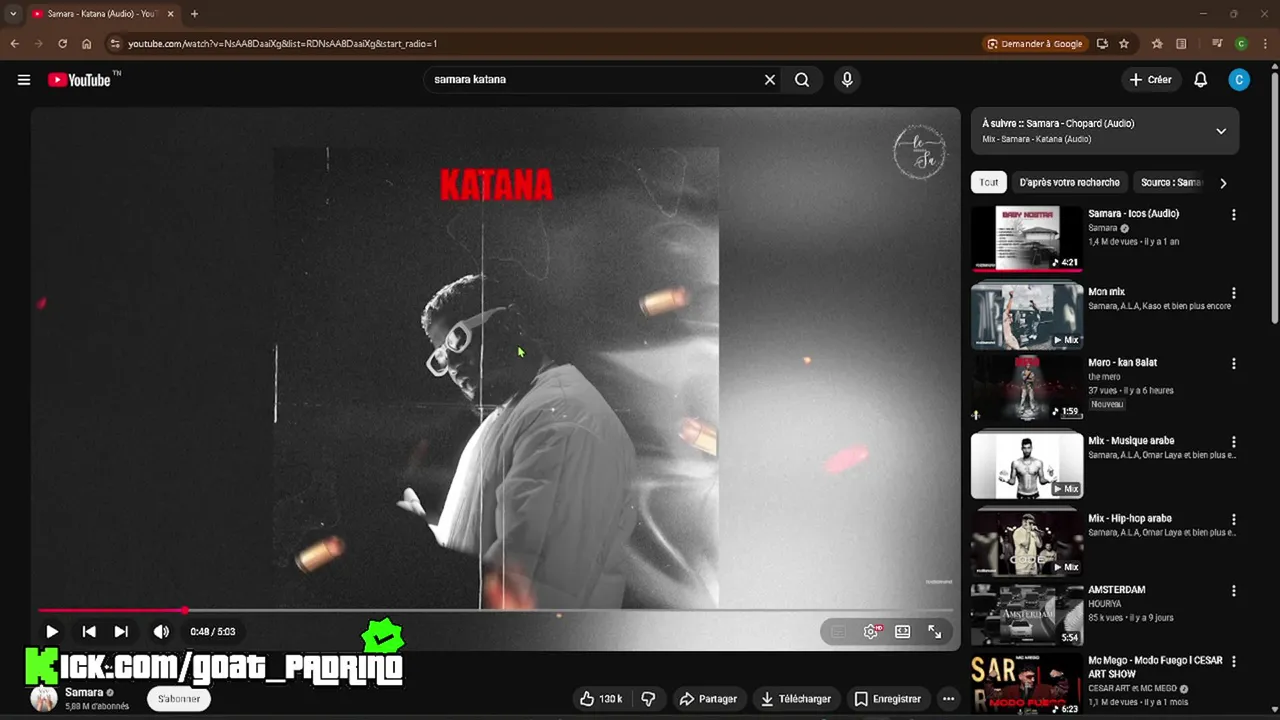
Task: Share the video via Partager
Action: [708, 699]
